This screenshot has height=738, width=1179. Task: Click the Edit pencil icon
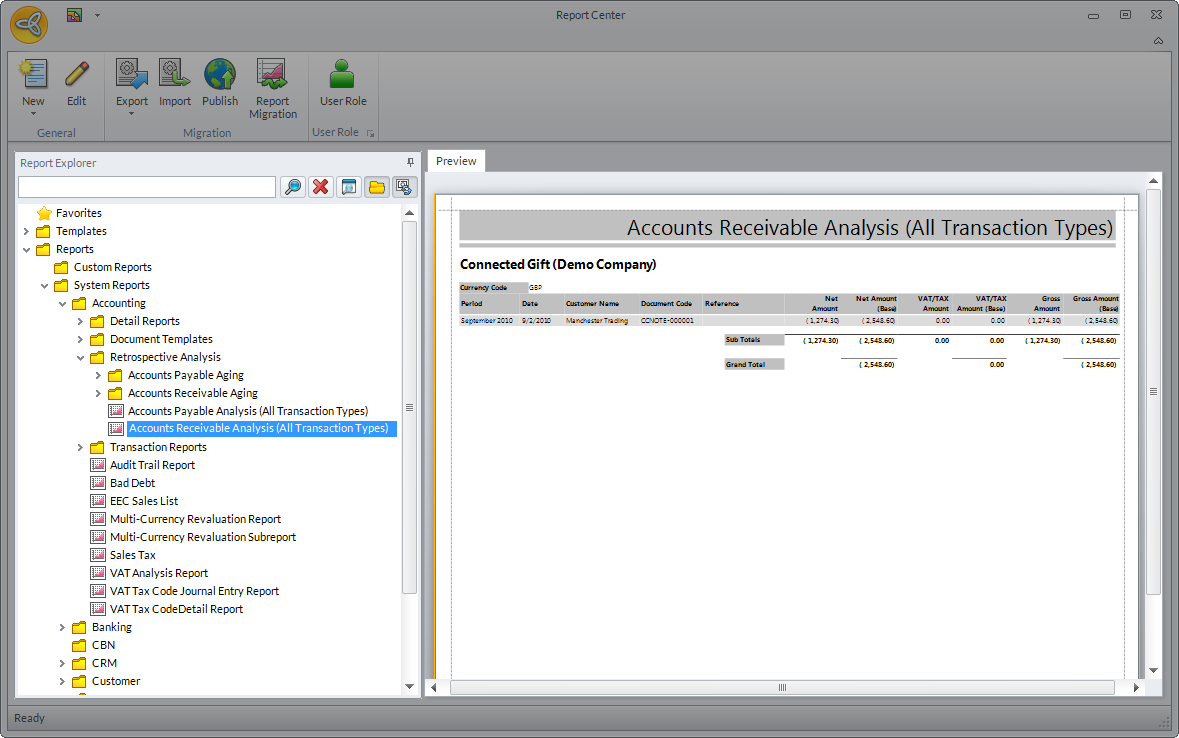[x=77, y=76]
